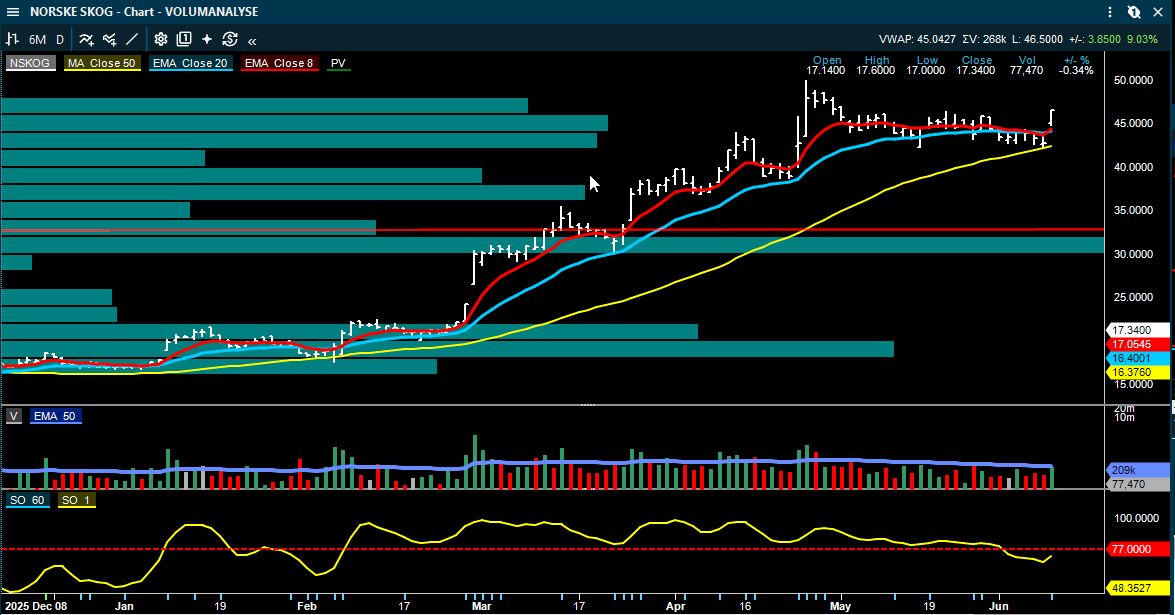Open the 6M time range selector
Image resolution: width=1175 pixels, height=615 pixels.
pyautogui.click(x=37, y=40)
